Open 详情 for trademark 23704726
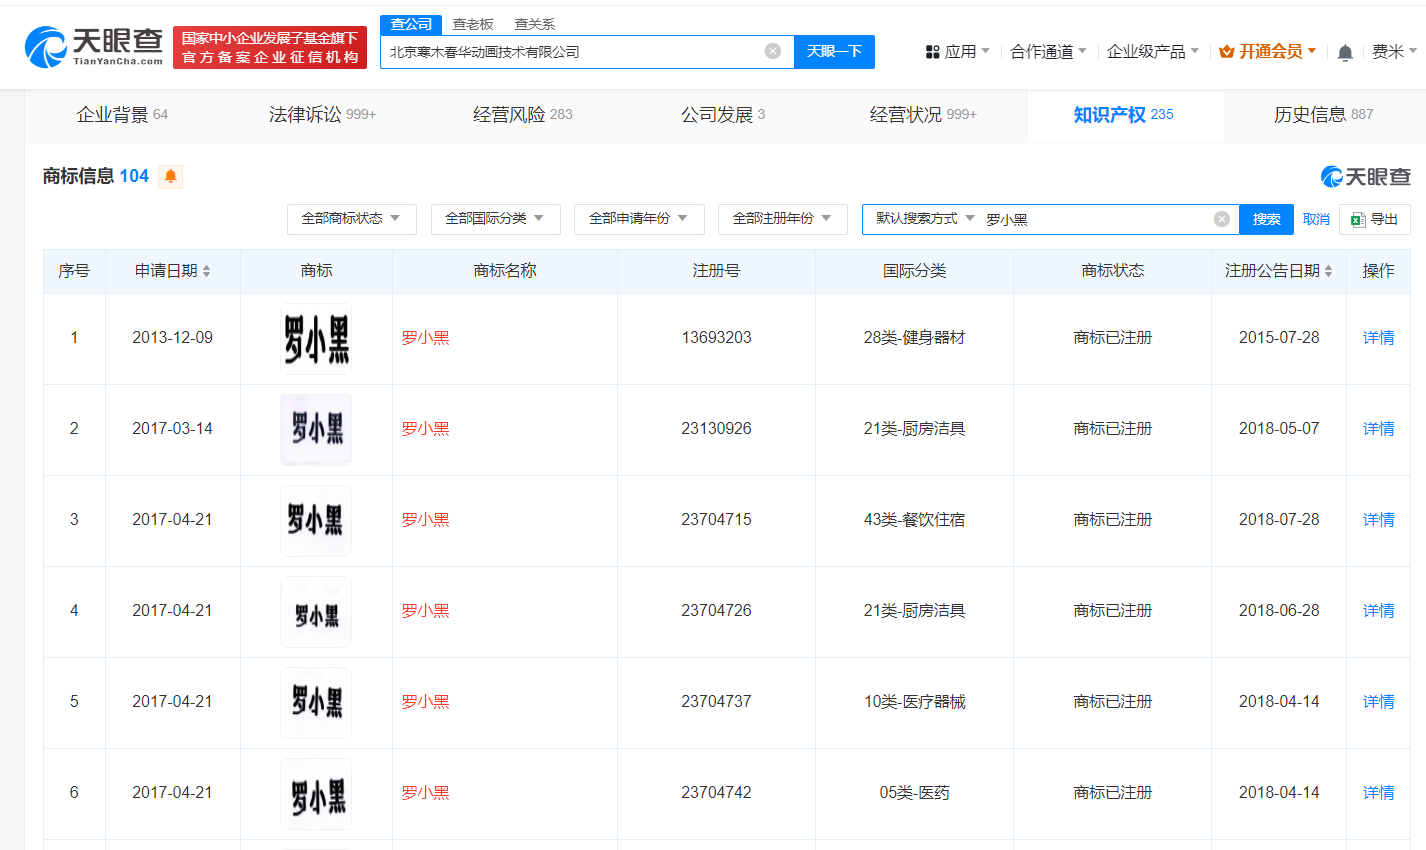This screenshot has width=1426, height=850. [1378, 611]
